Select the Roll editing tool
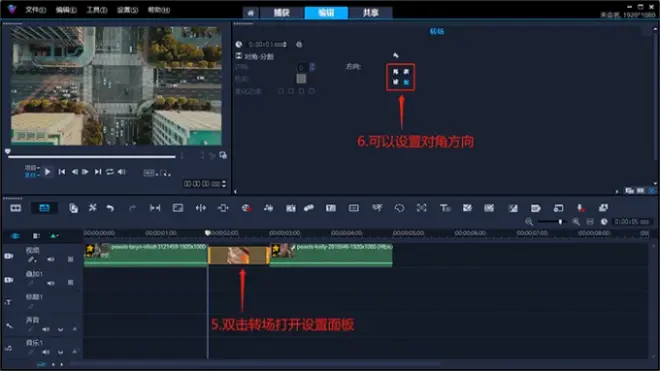The image size is (660, 371). (x=201, y=208)
